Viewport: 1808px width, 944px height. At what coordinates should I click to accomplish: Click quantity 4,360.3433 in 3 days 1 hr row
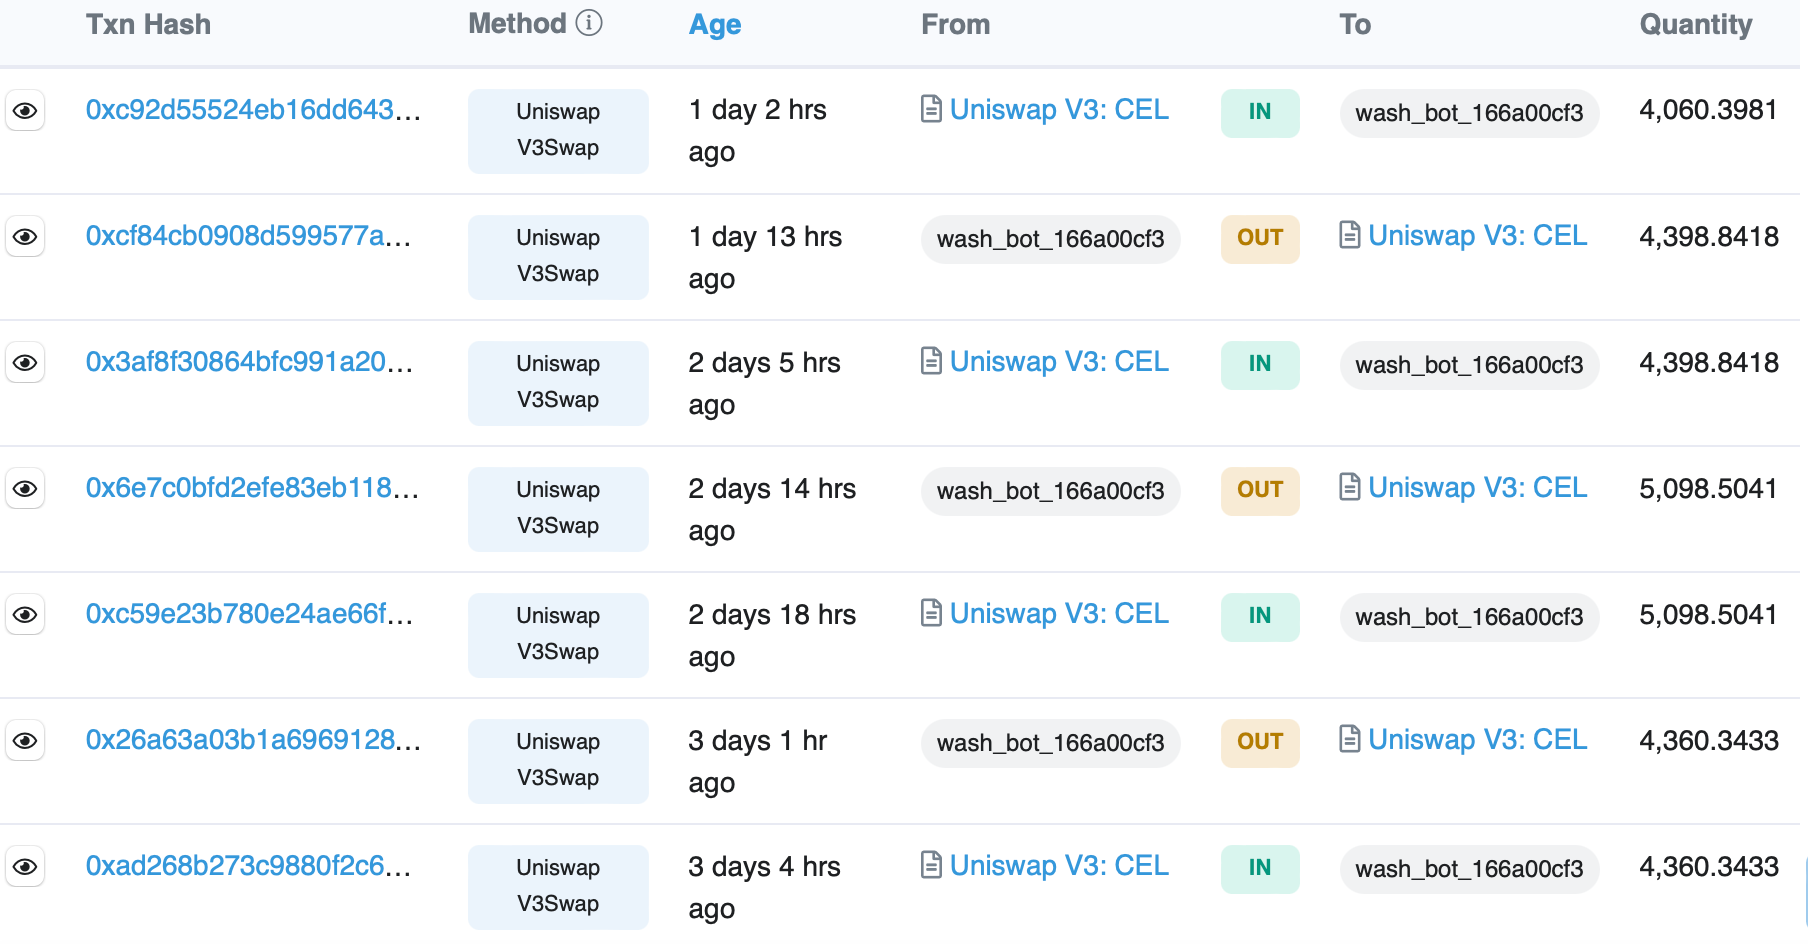1709,741
